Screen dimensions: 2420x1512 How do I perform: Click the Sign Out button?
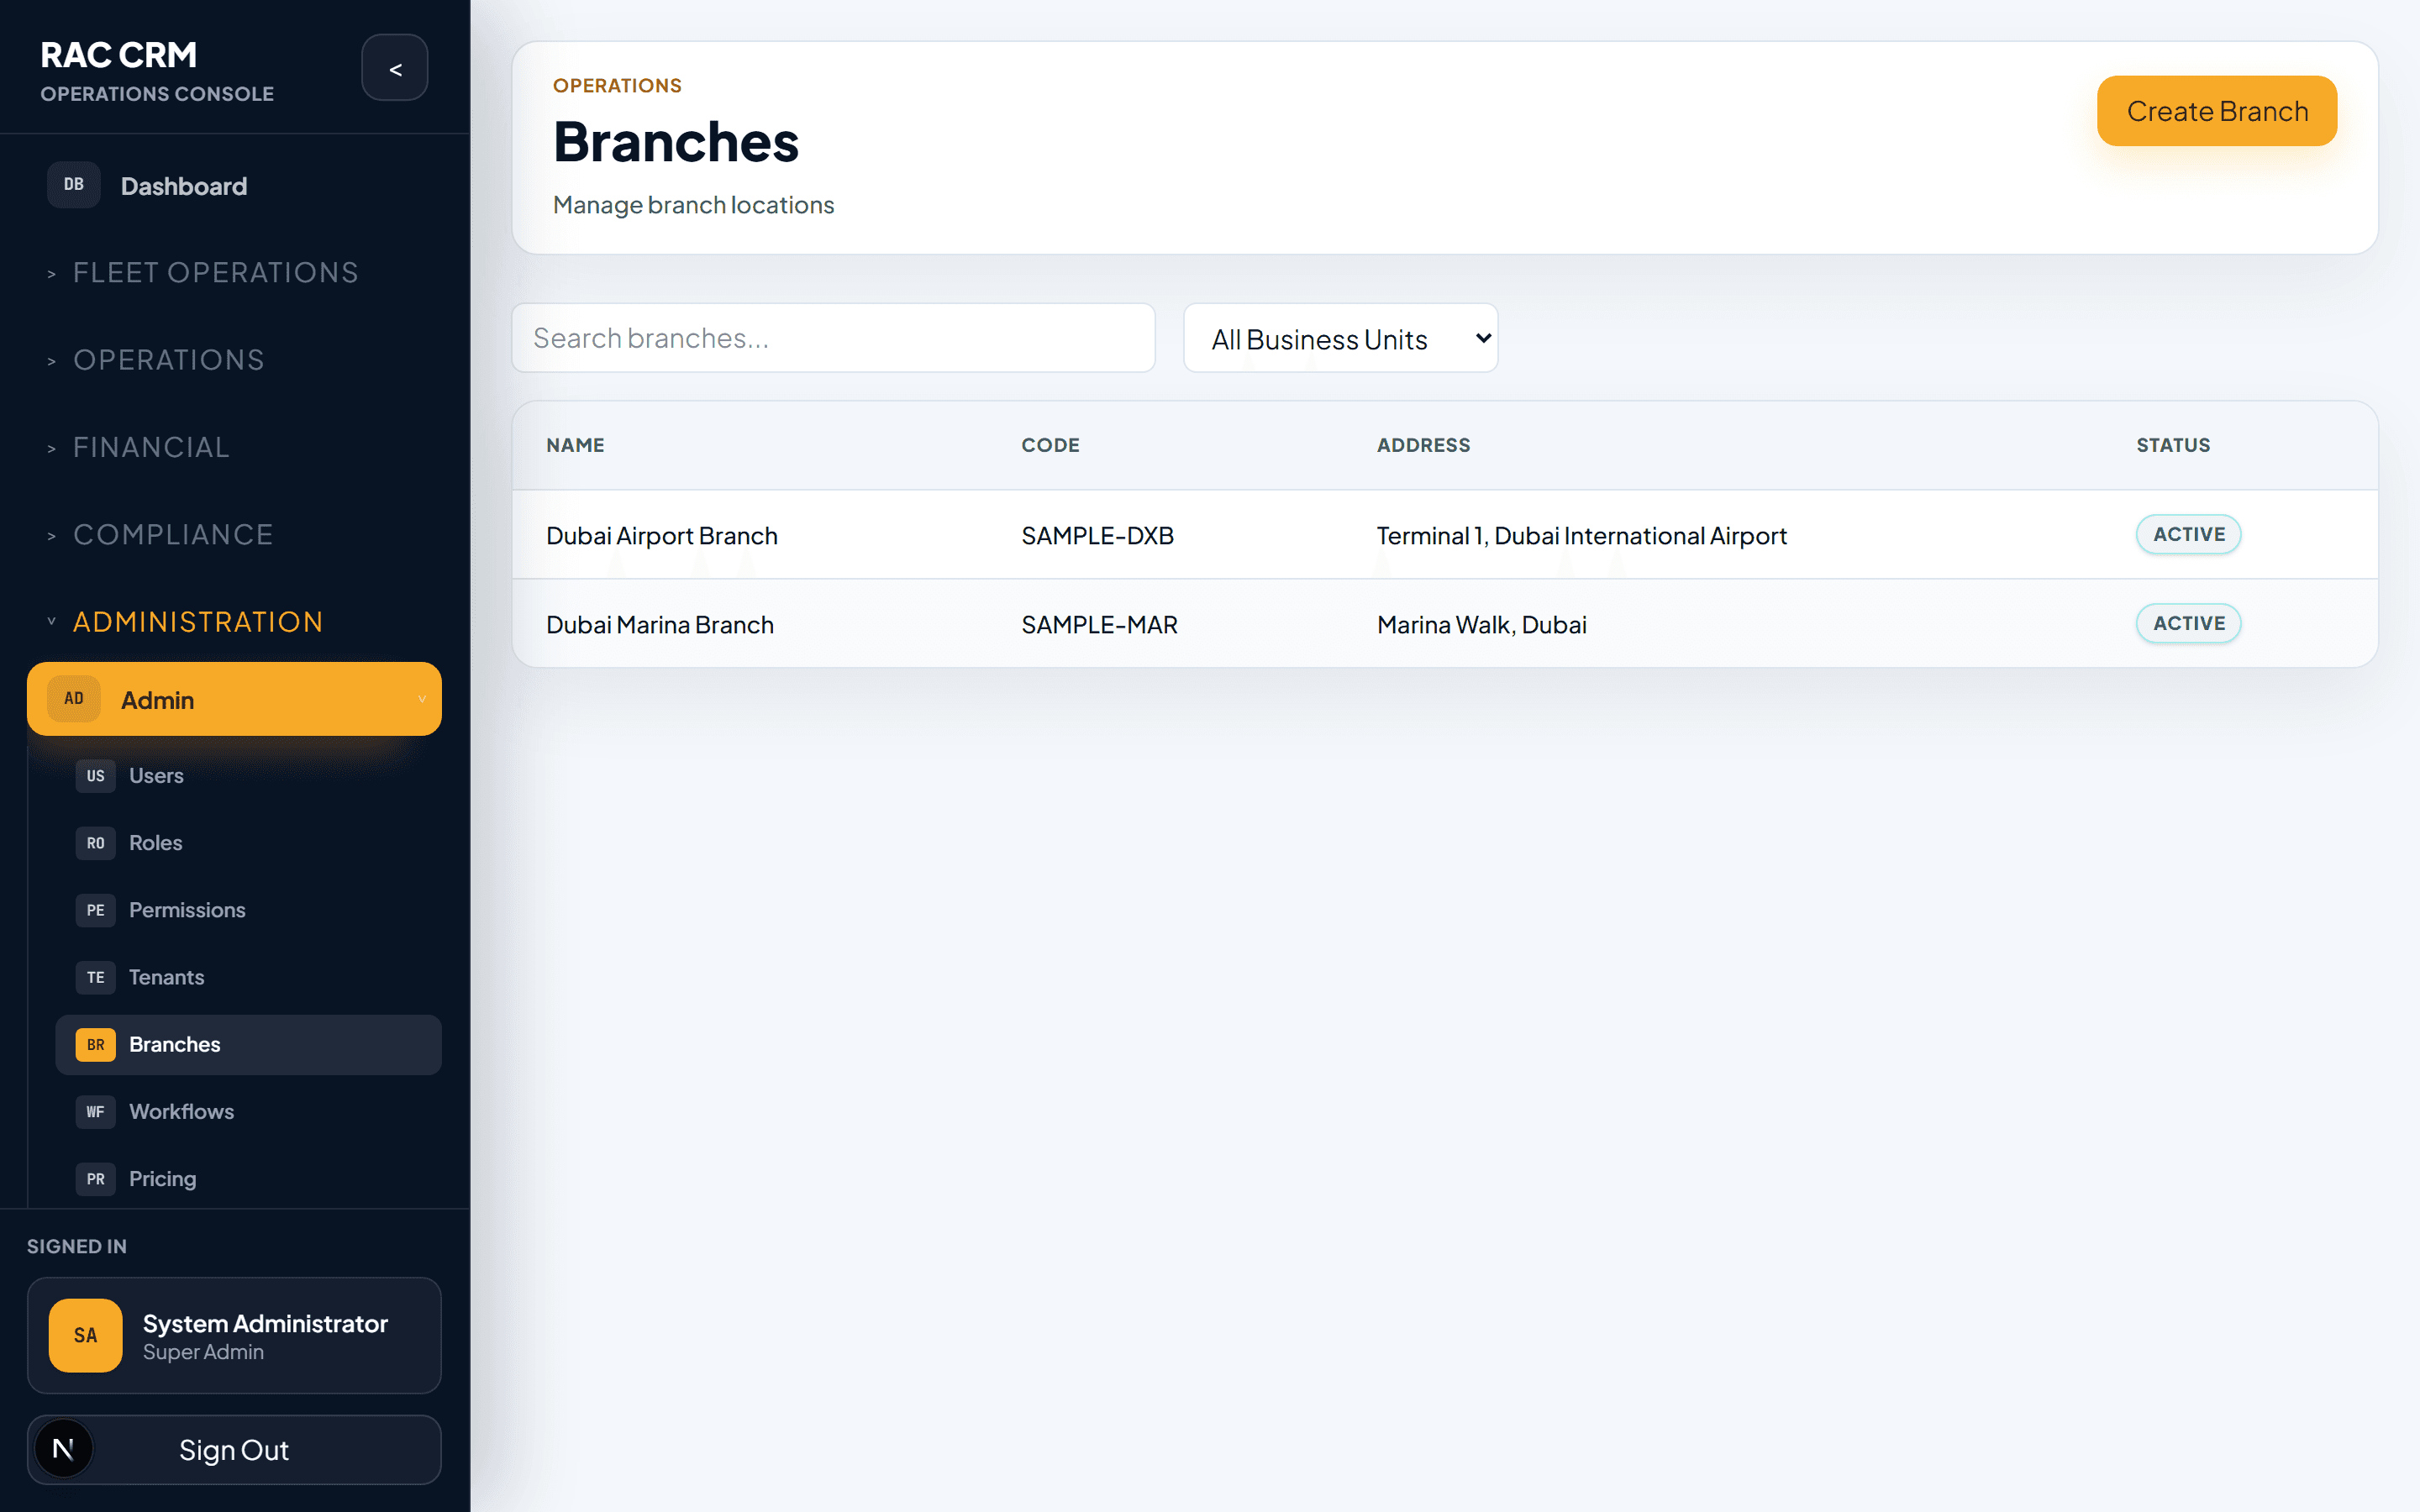(x=234, y=1449)
